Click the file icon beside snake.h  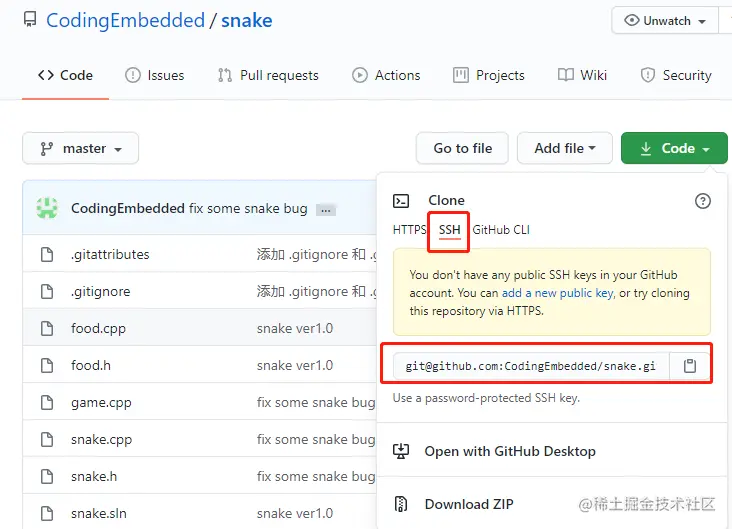coord(47,477)
